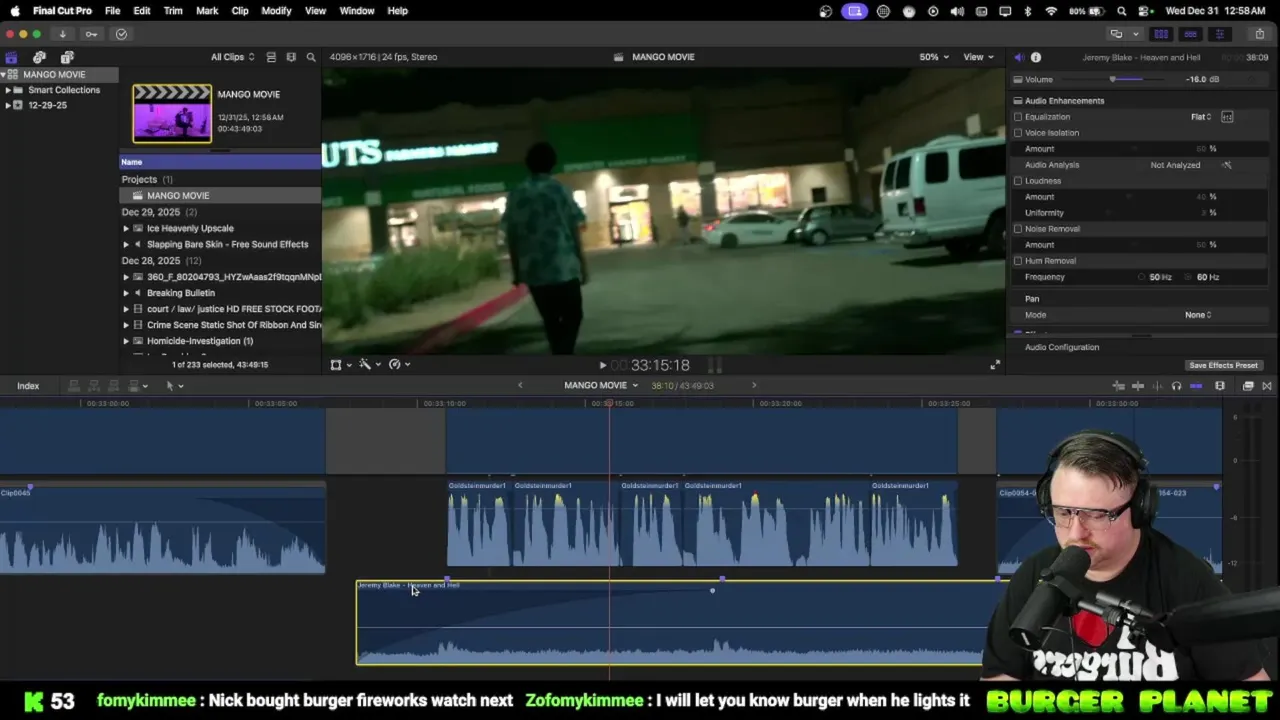Enter viewer fullscreen with expand arrows icon
The width and height of the screenshot is (1280, 720).
[994, 365]
